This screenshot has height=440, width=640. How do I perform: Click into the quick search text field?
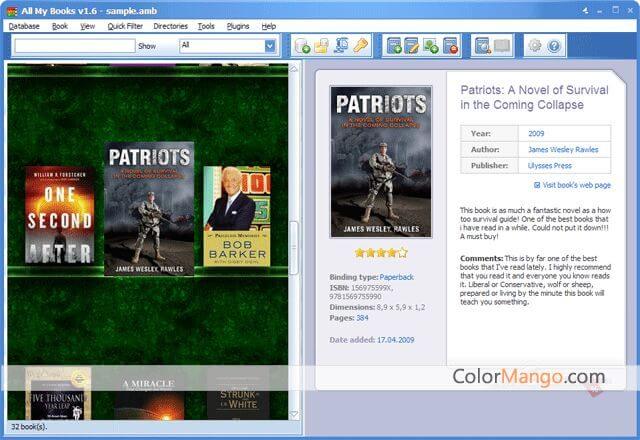[75, 46]
